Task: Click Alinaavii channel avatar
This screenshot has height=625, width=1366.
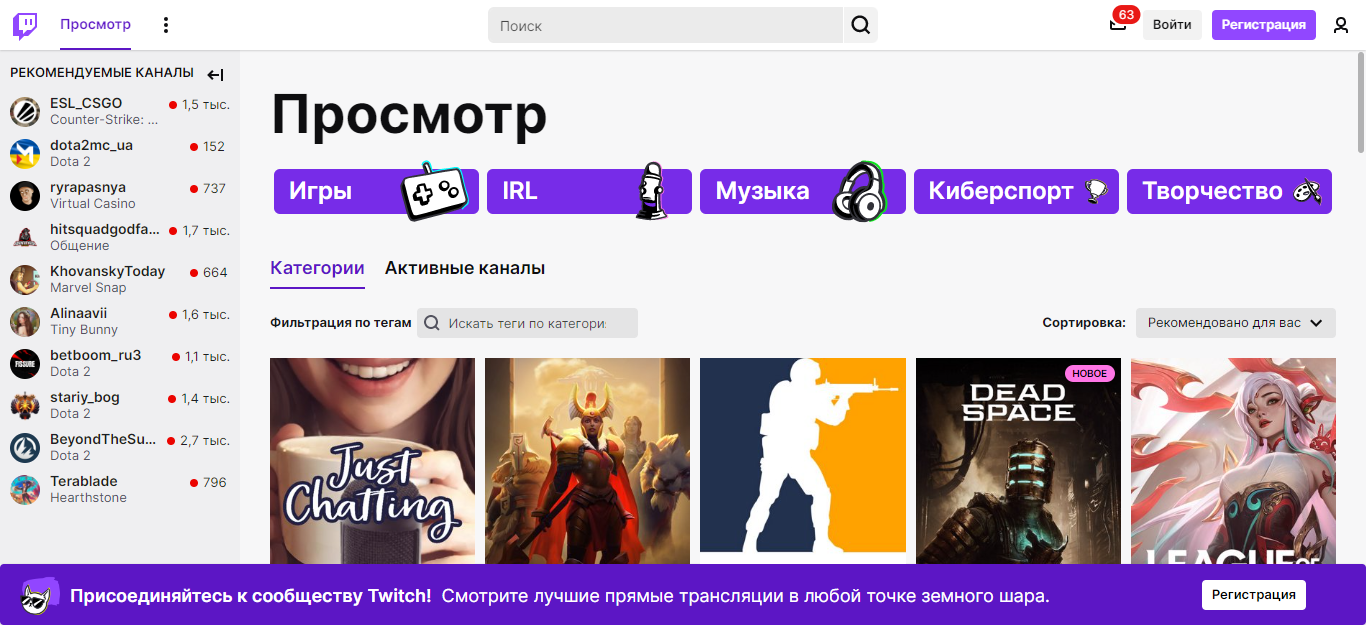Action: click(25, 321)
